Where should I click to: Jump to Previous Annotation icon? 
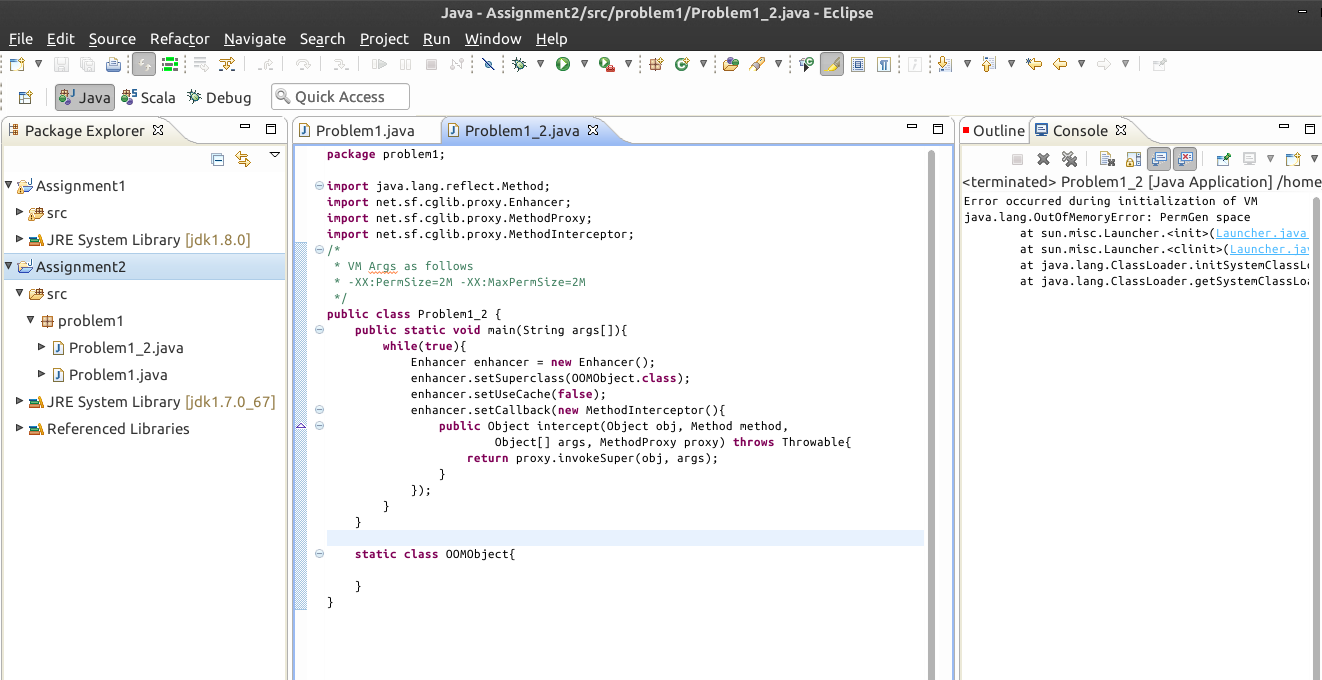tap(989, 64)
